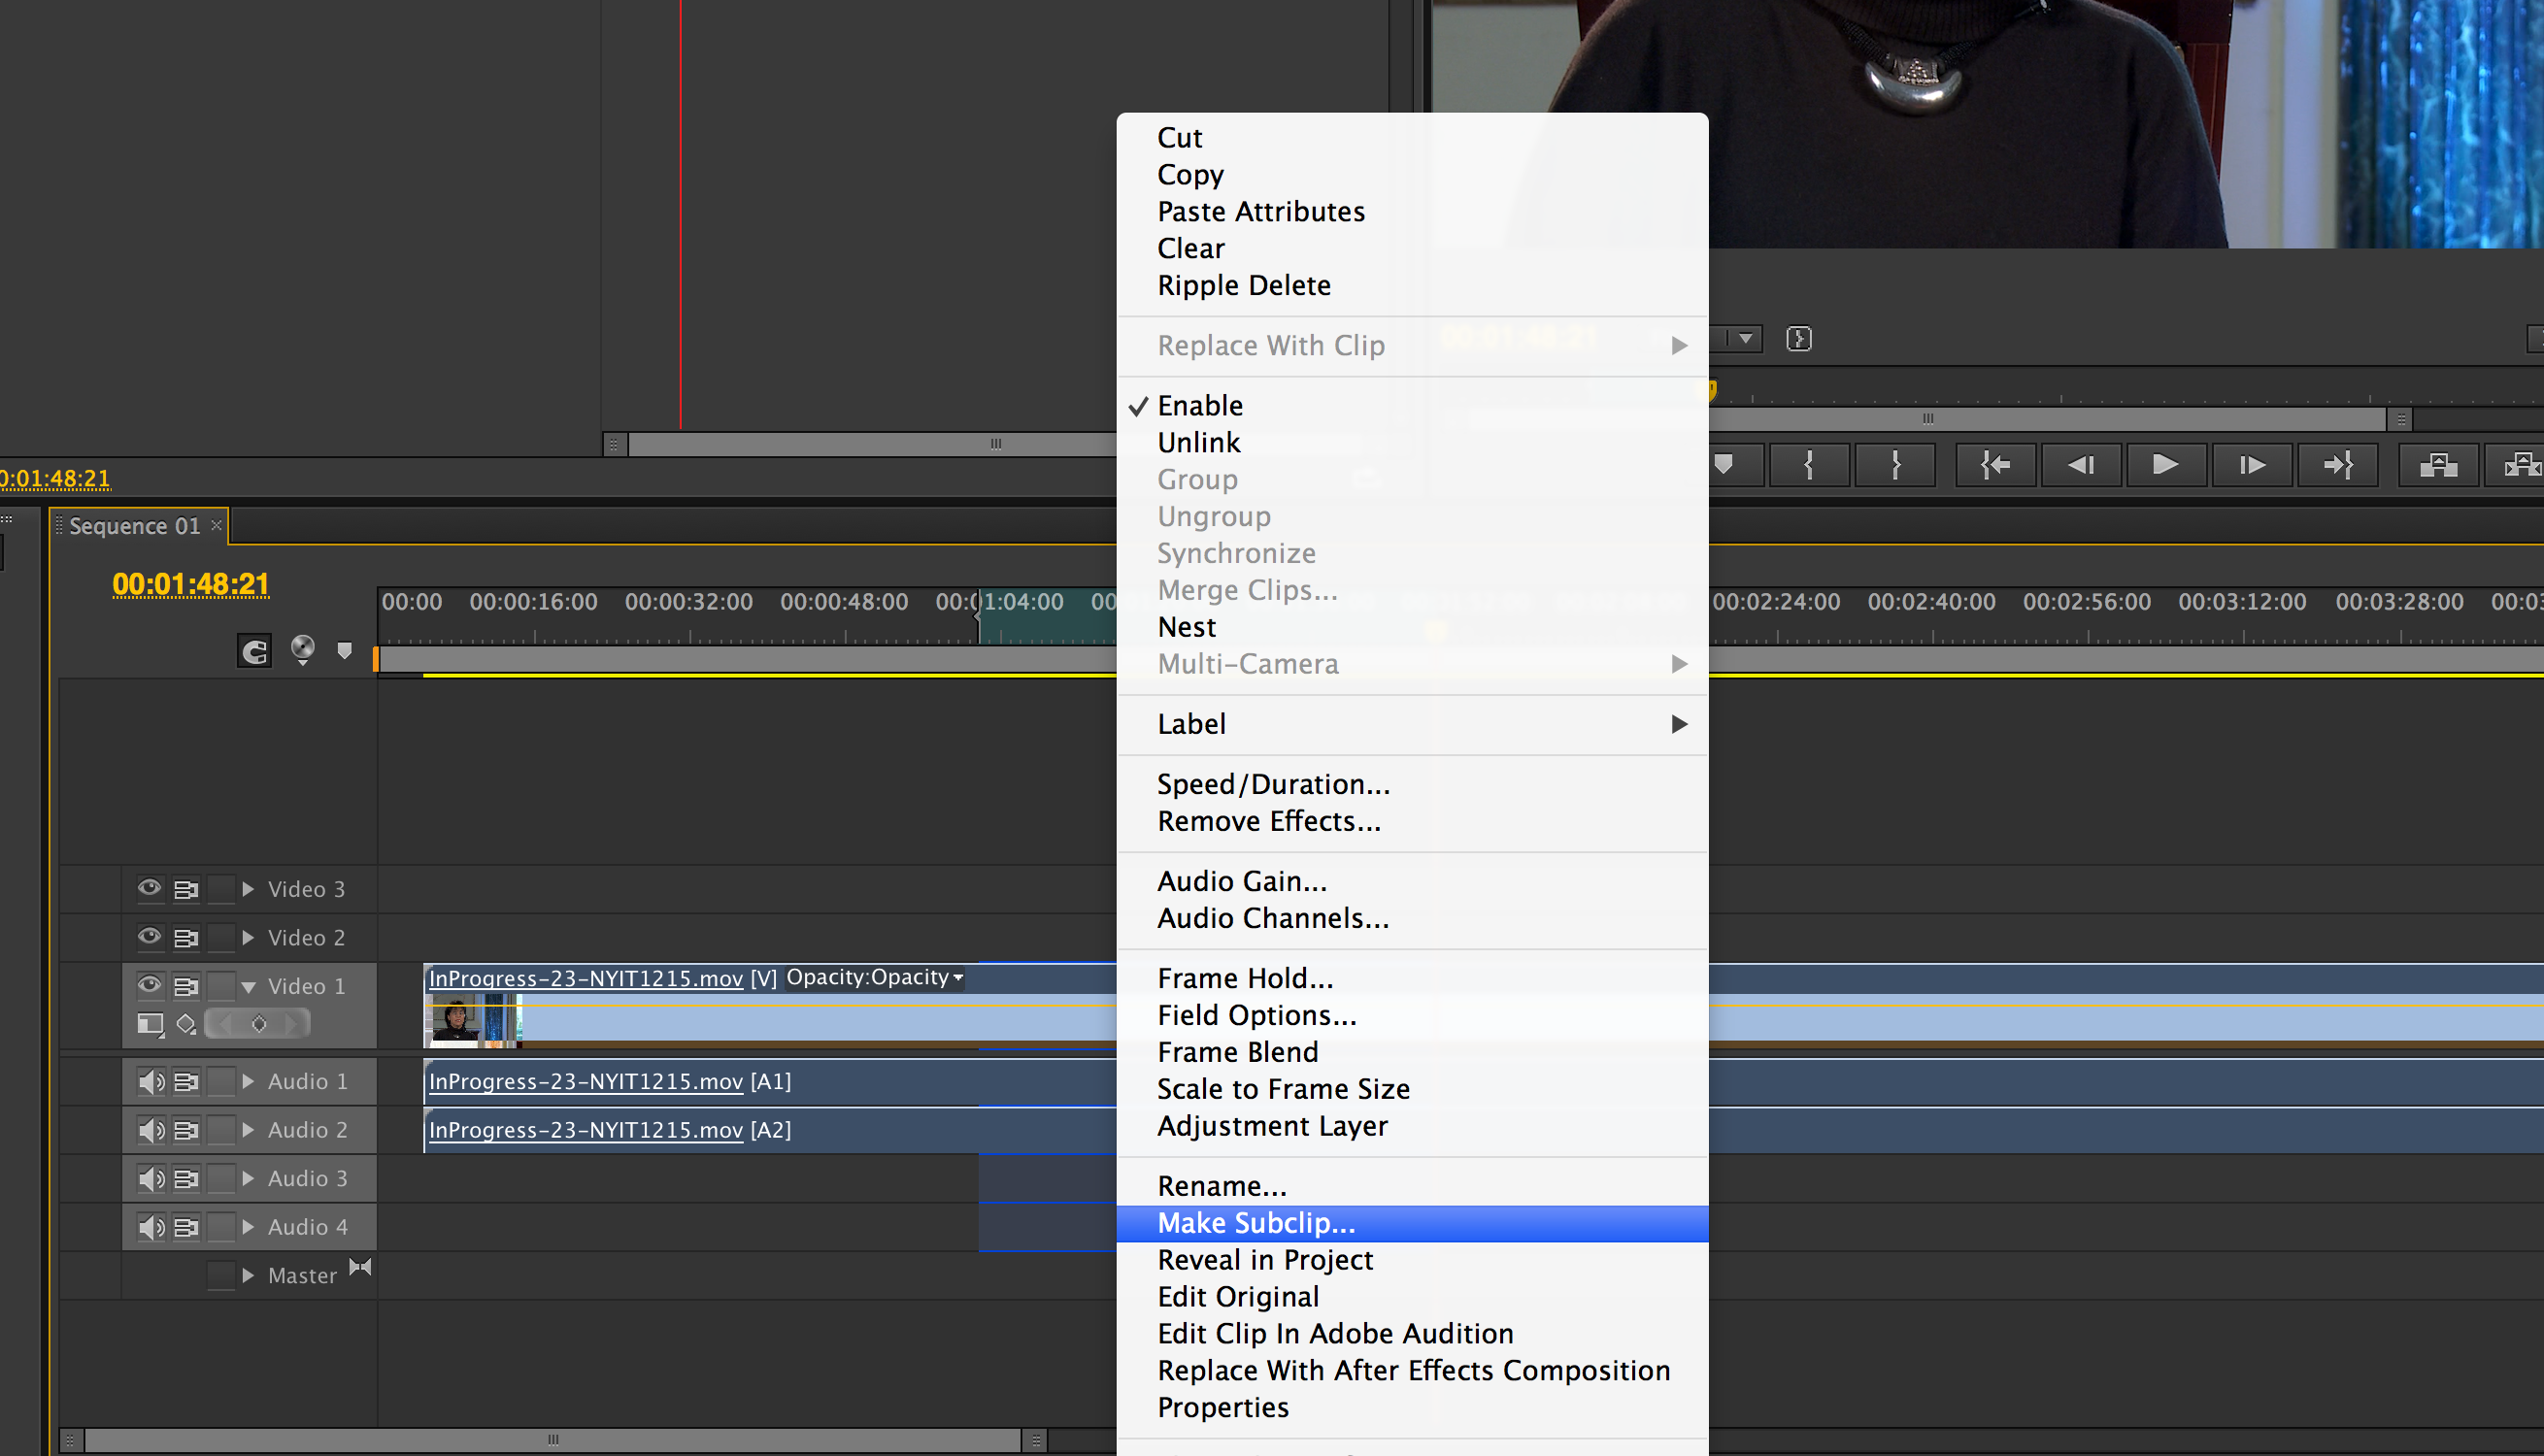Toggle the Snap magnet icon in timeline
The width and height of the screenshot is (2544, 1456).
[254, 651]
